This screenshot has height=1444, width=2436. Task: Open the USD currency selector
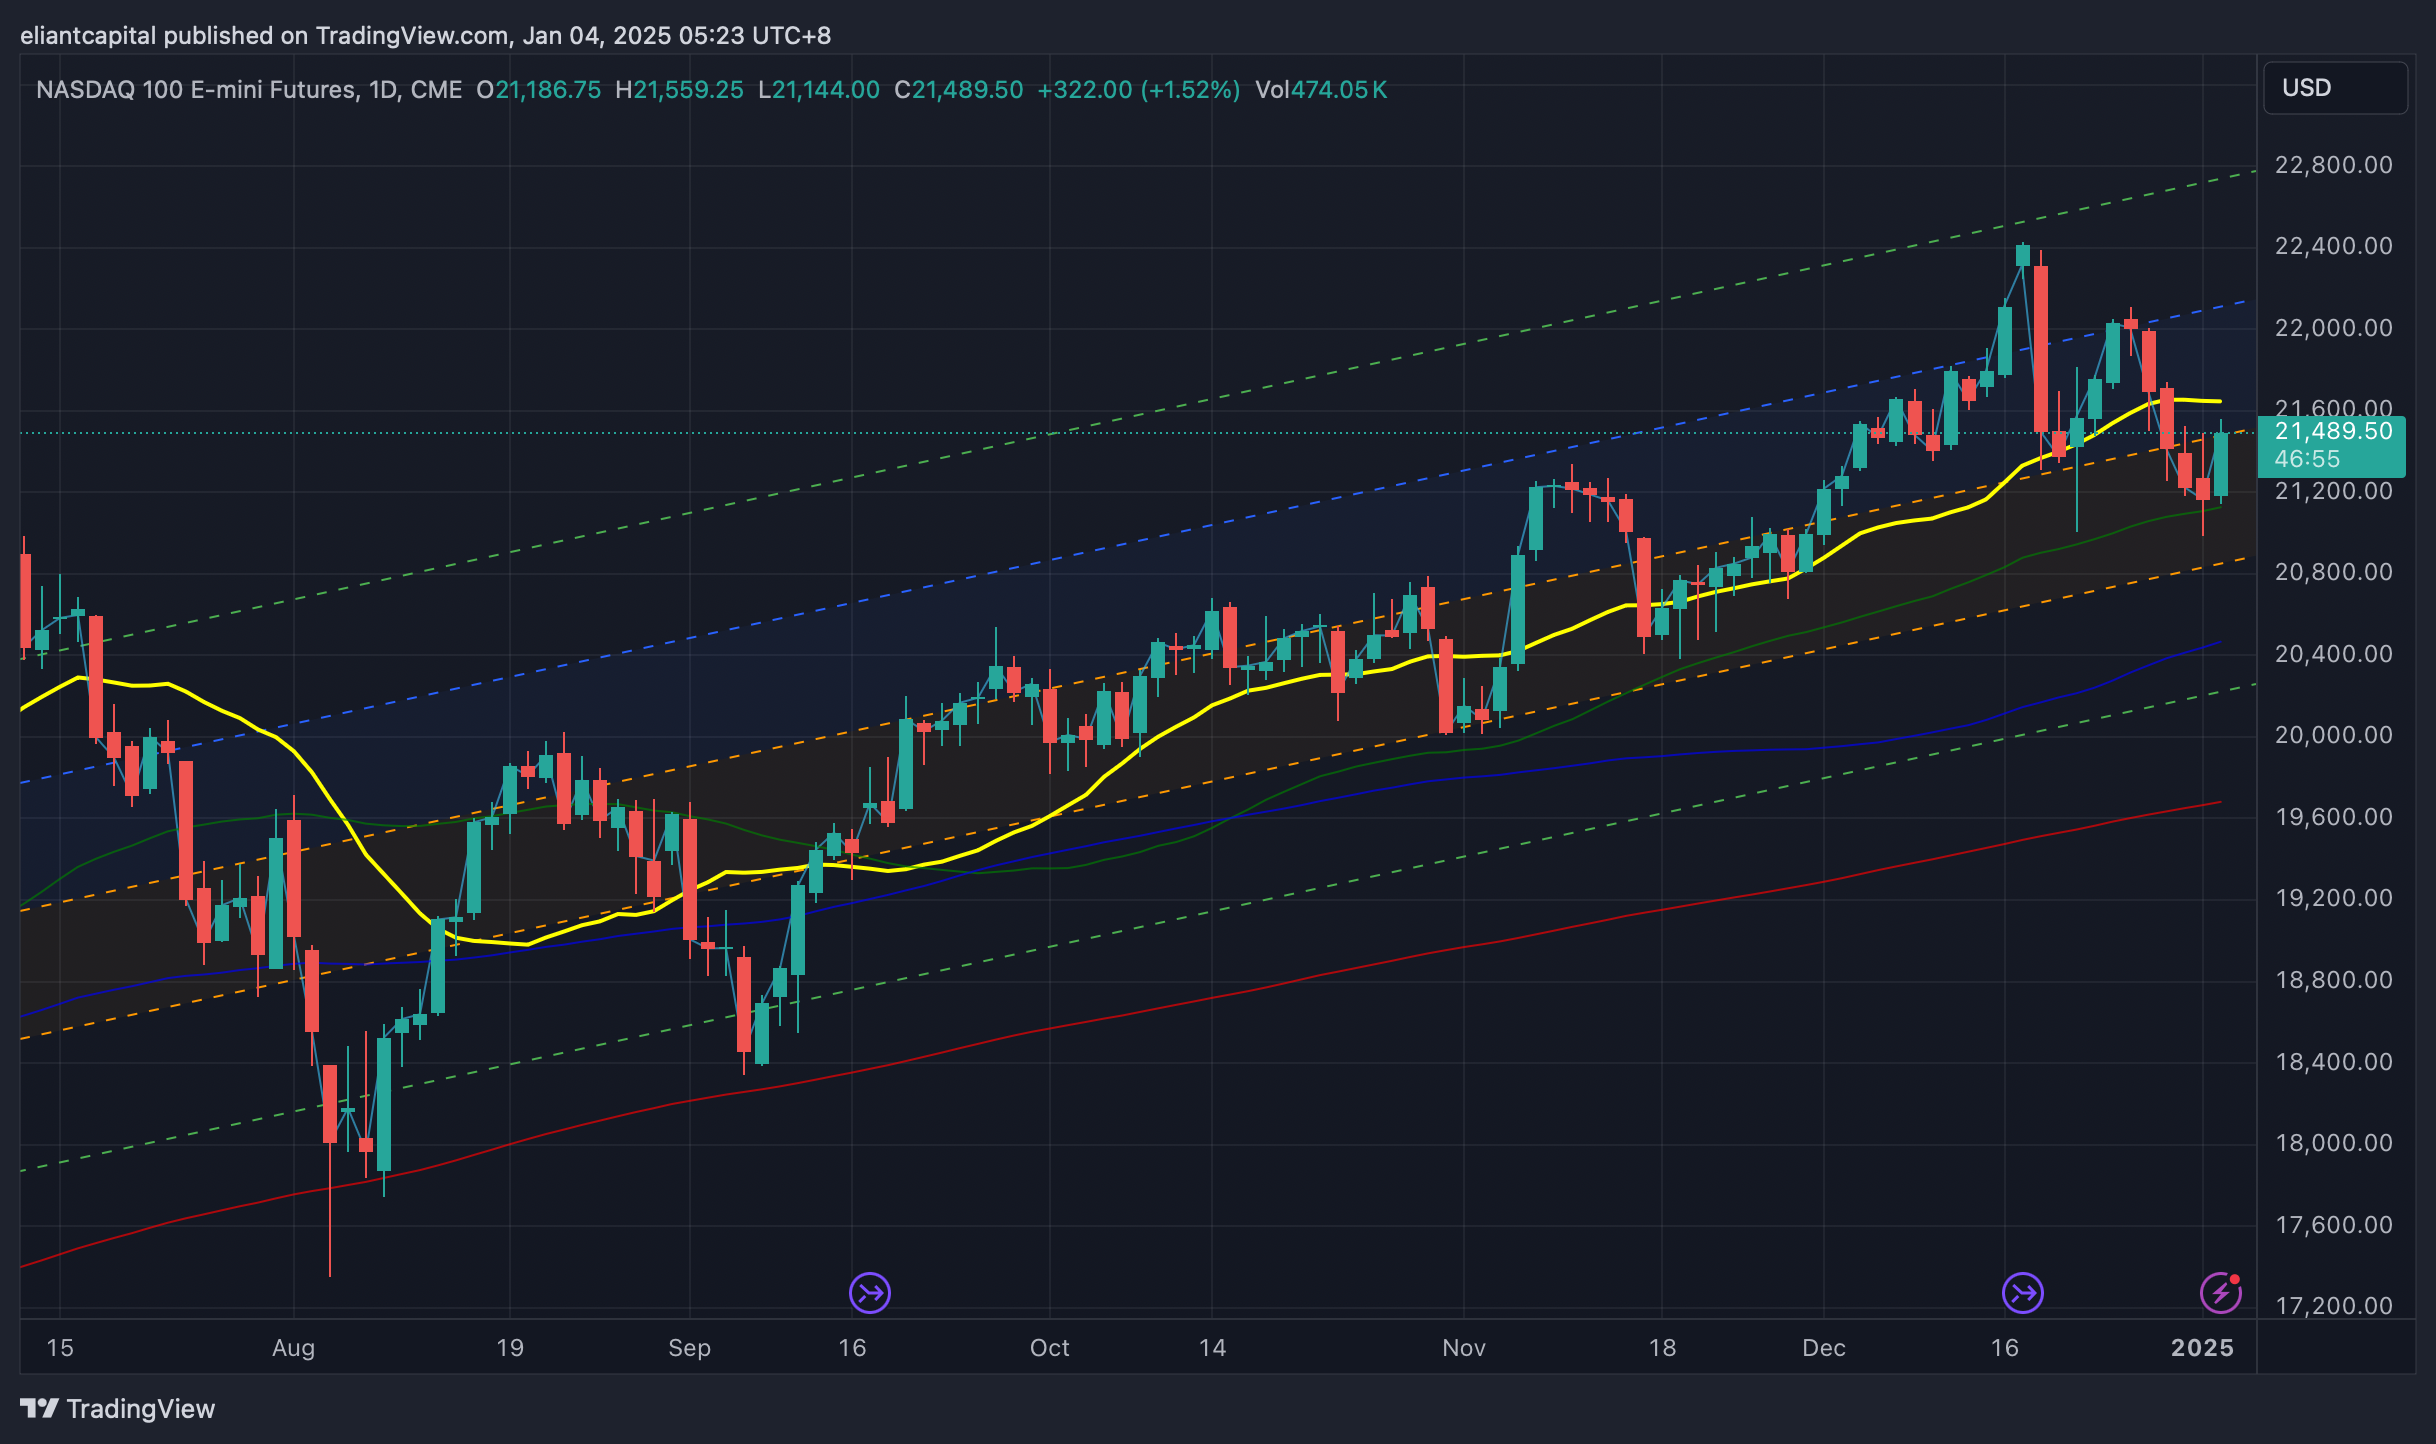click(x=2334, y=88)
